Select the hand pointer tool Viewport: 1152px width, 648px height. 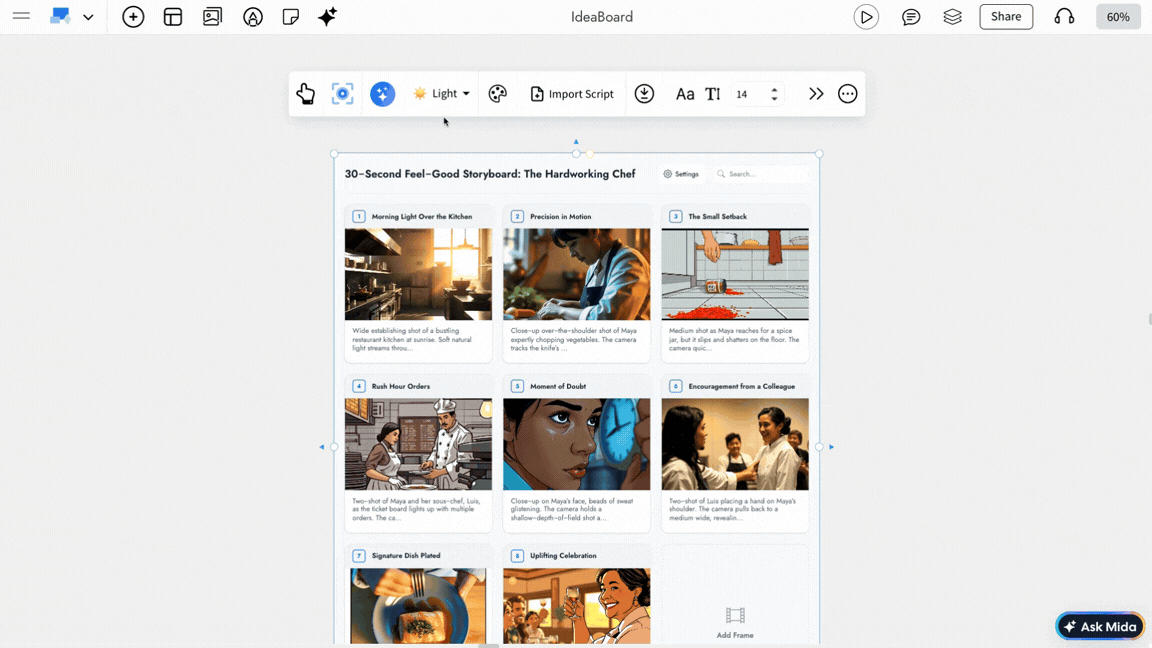click(306, 93)
